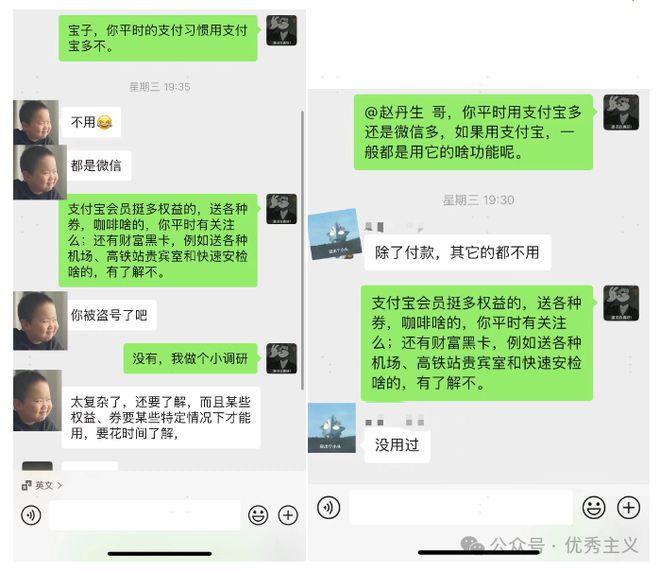Tap the voice input icon in right chat
The image size is (660, 572).
coord(328,507)
